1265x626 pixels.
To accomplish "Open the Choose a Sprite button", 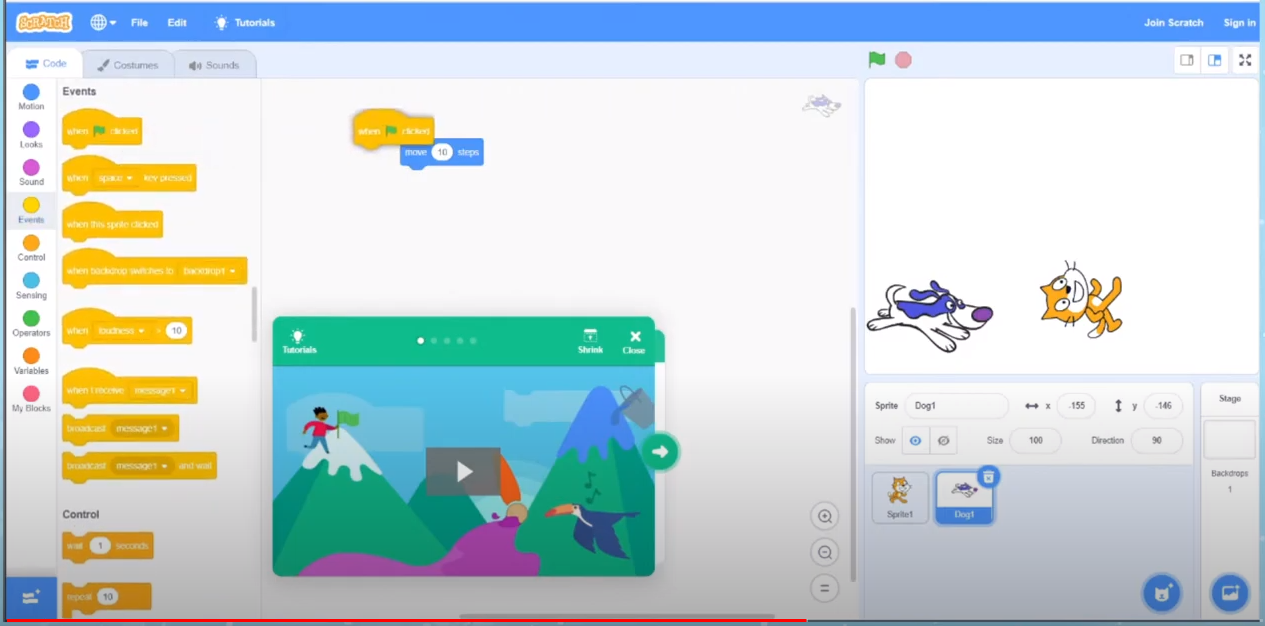I will 1161,592.
